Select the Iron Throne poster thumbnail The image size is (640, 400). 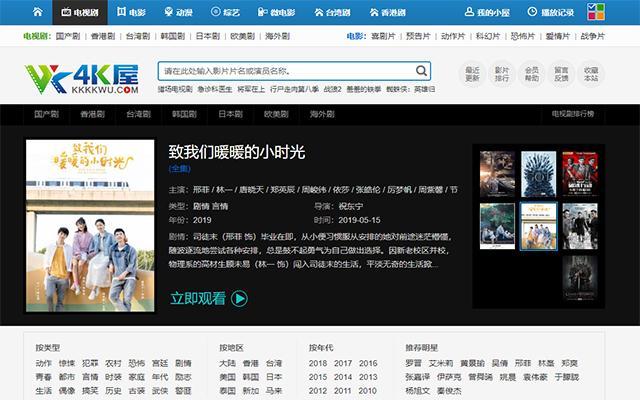click(x=538, y=174)
